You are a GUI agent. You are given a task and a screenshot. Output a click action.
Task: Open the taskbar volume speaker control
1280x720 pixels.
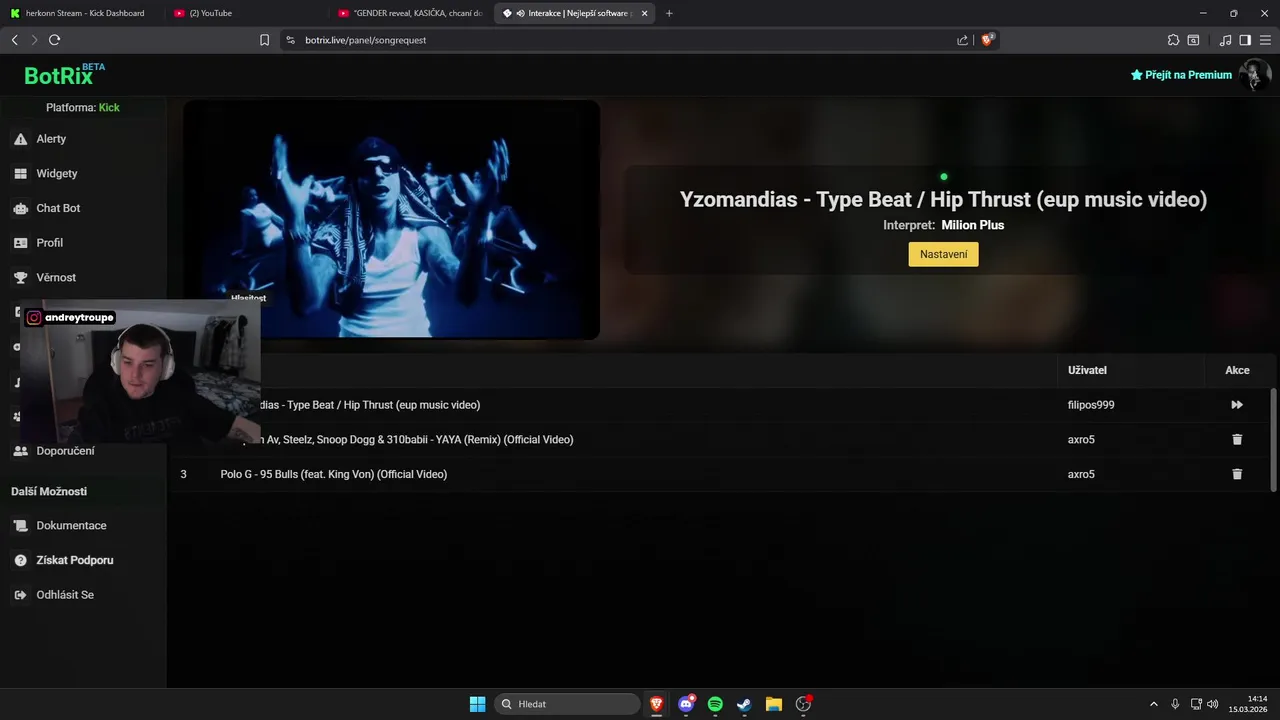click(1212, 704)
